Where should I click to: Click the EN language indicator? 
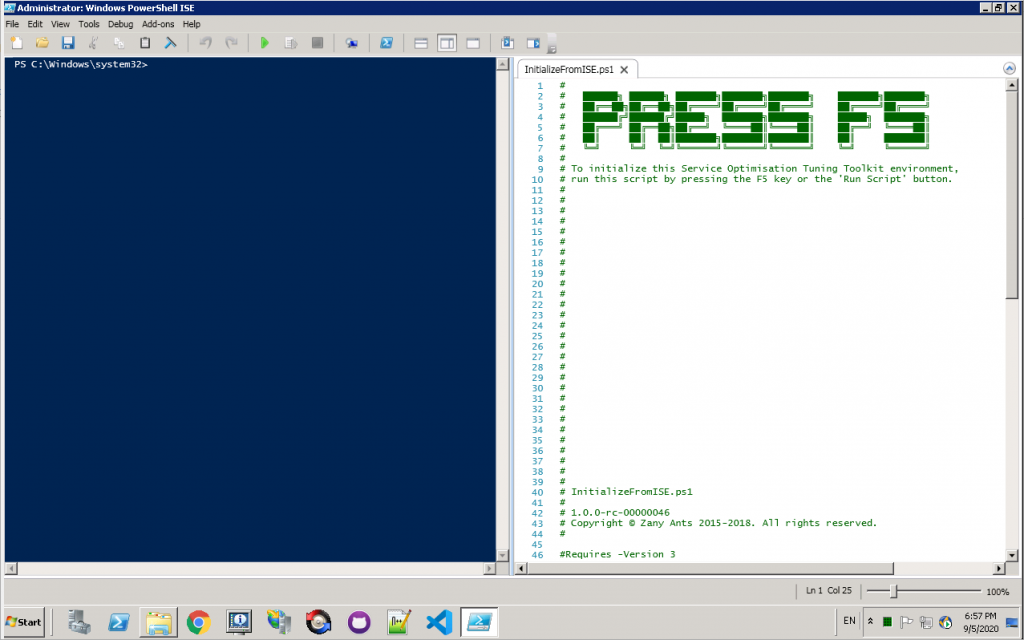[849, 621]
